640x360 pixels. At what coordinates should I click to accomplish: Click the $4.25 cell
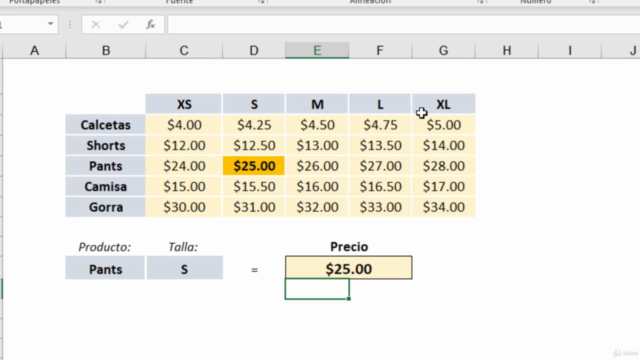point(254,124)
